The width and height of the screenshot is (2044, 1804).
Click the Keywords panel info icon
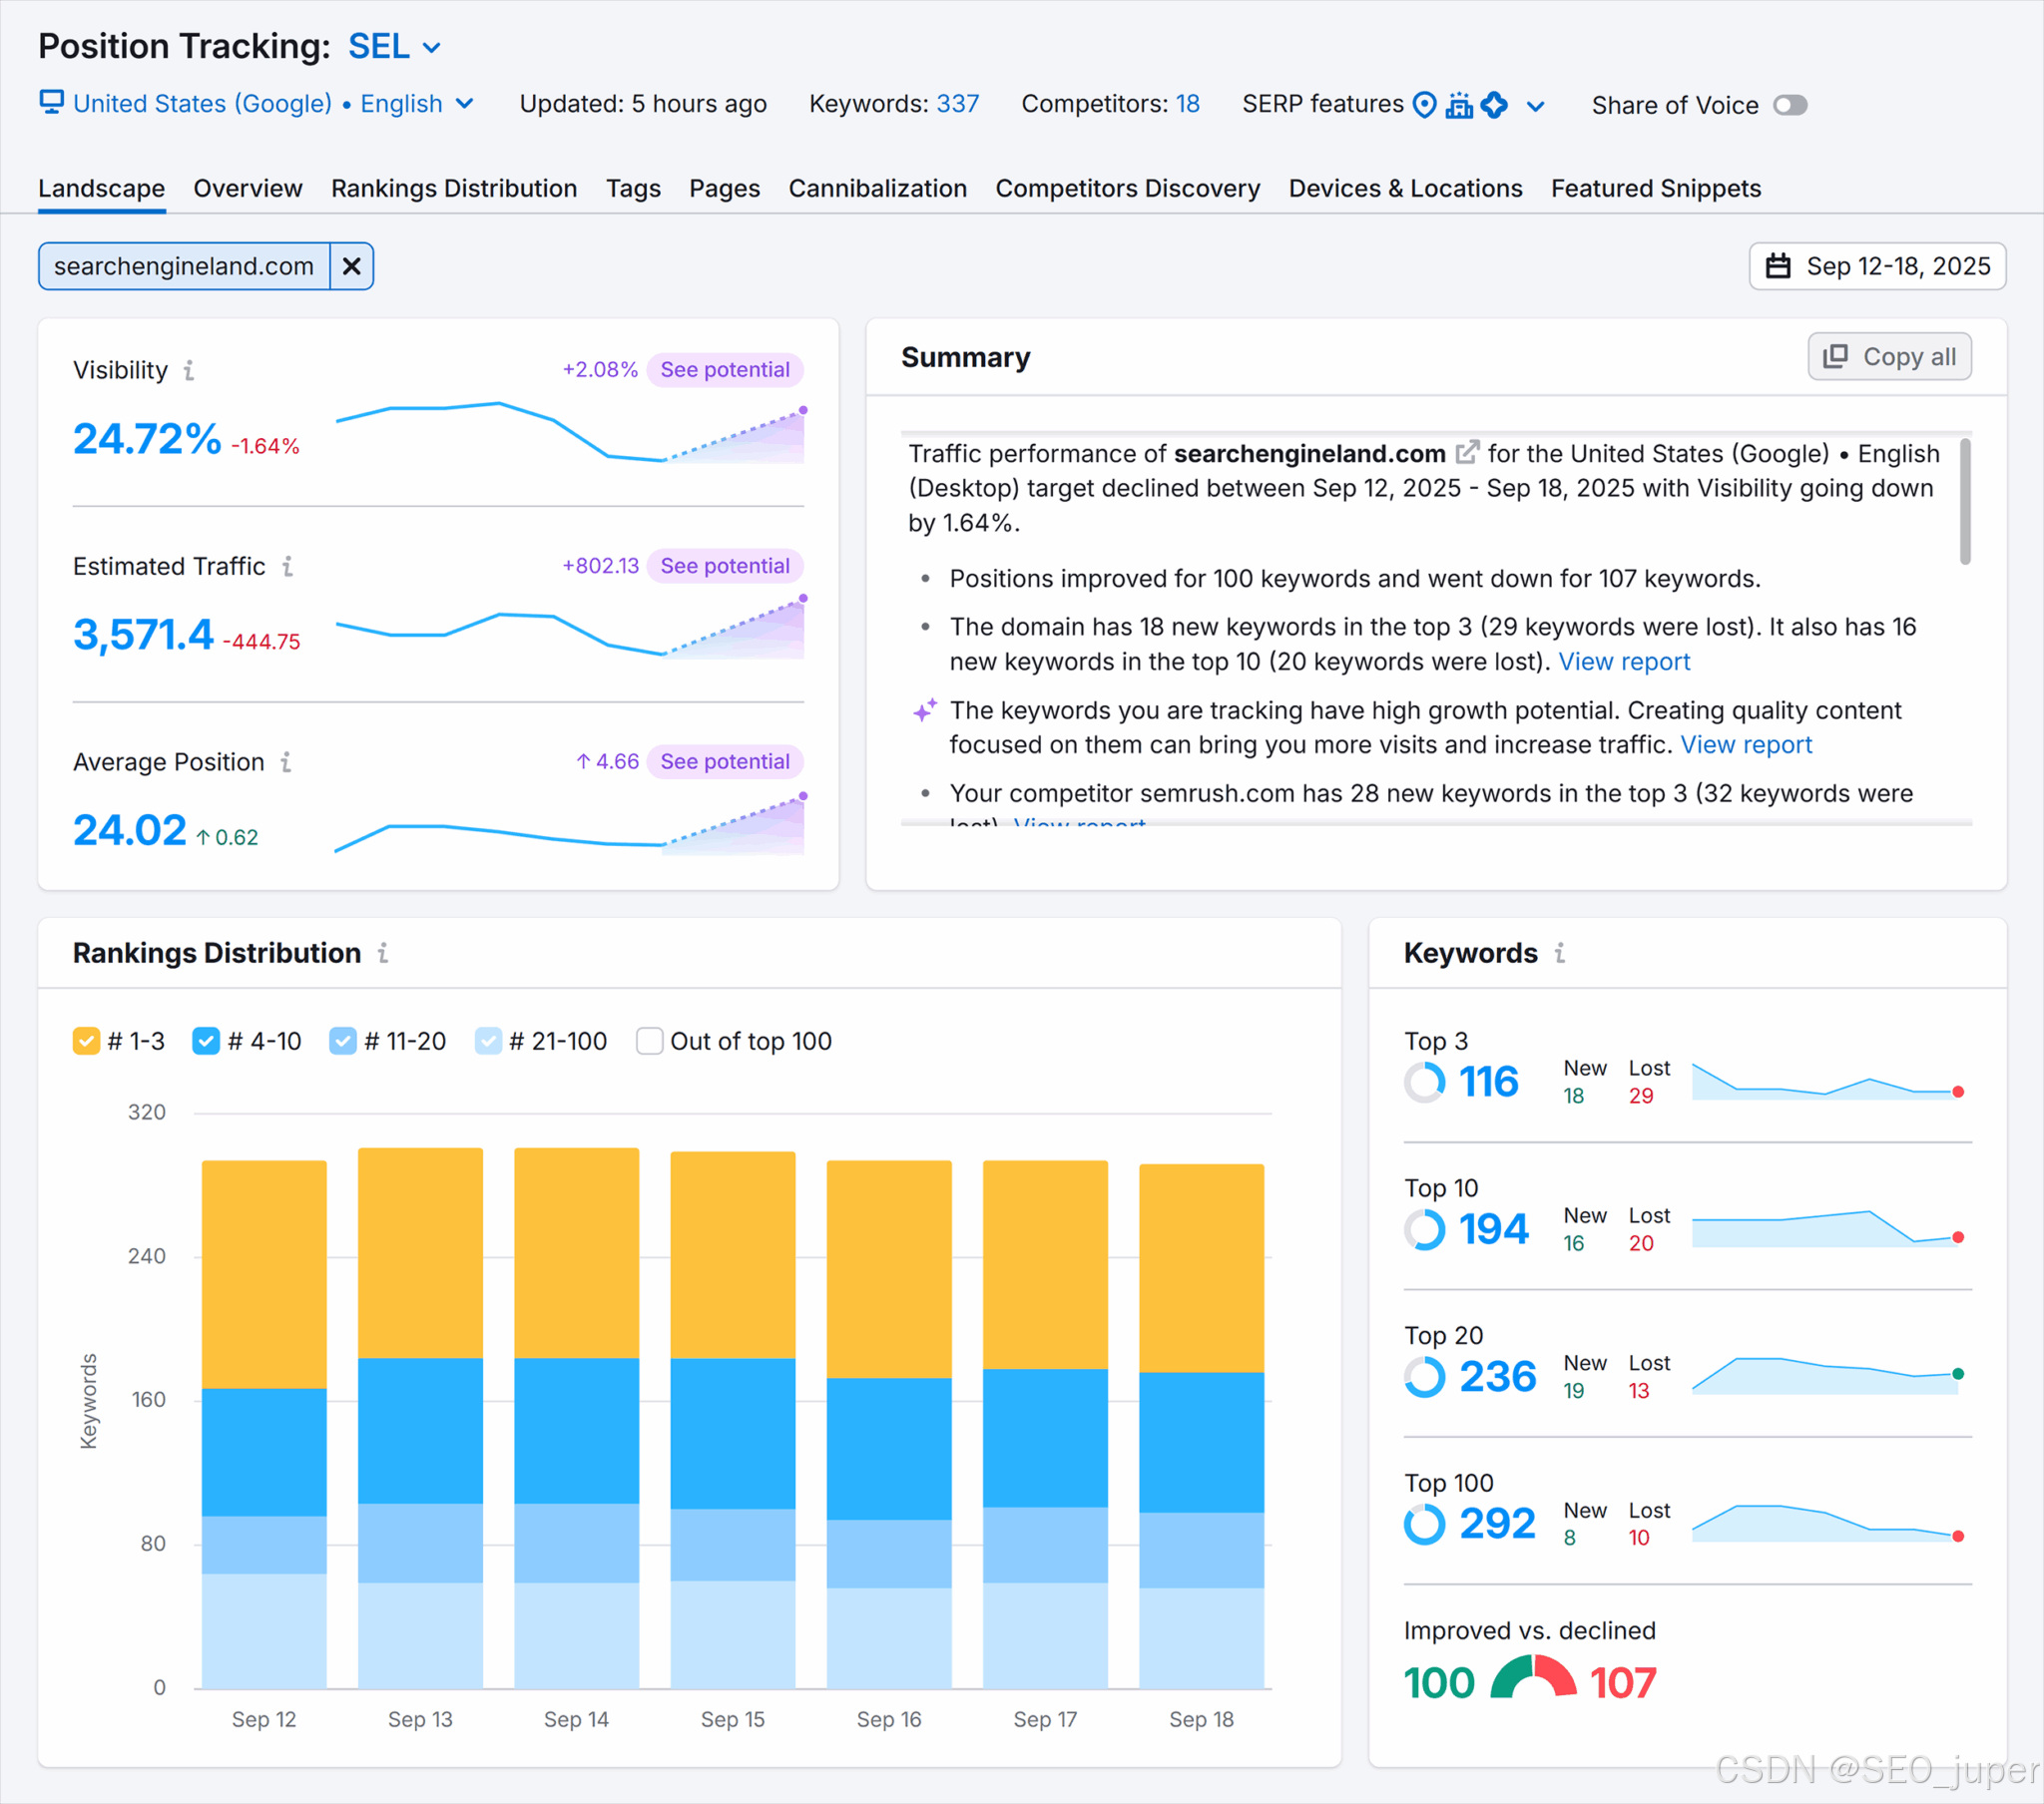pos(1560,954)
